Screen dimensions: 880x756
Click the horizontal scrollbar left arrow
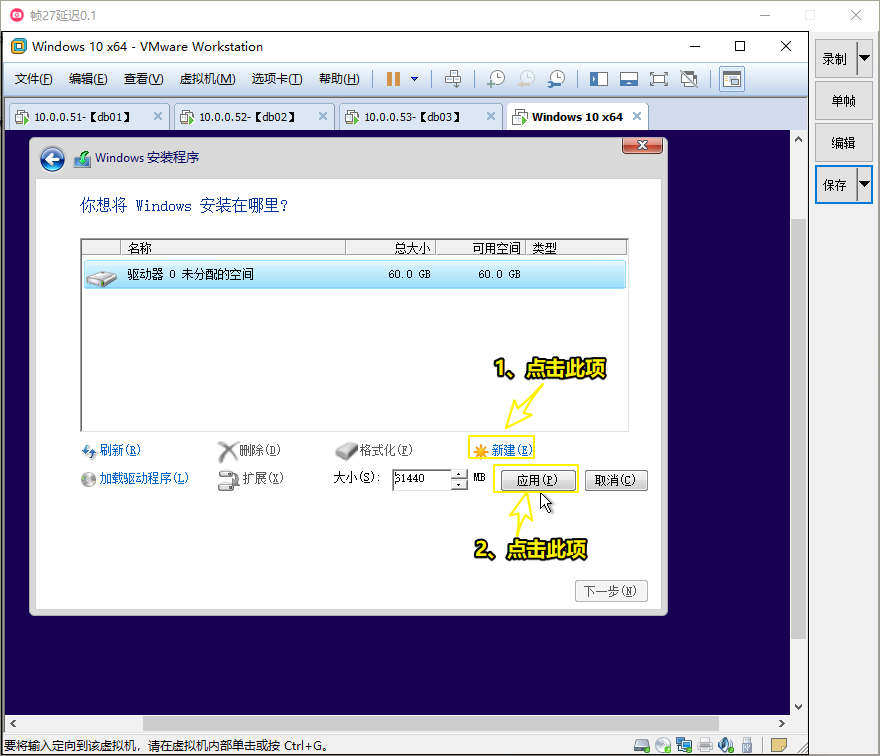13,723
